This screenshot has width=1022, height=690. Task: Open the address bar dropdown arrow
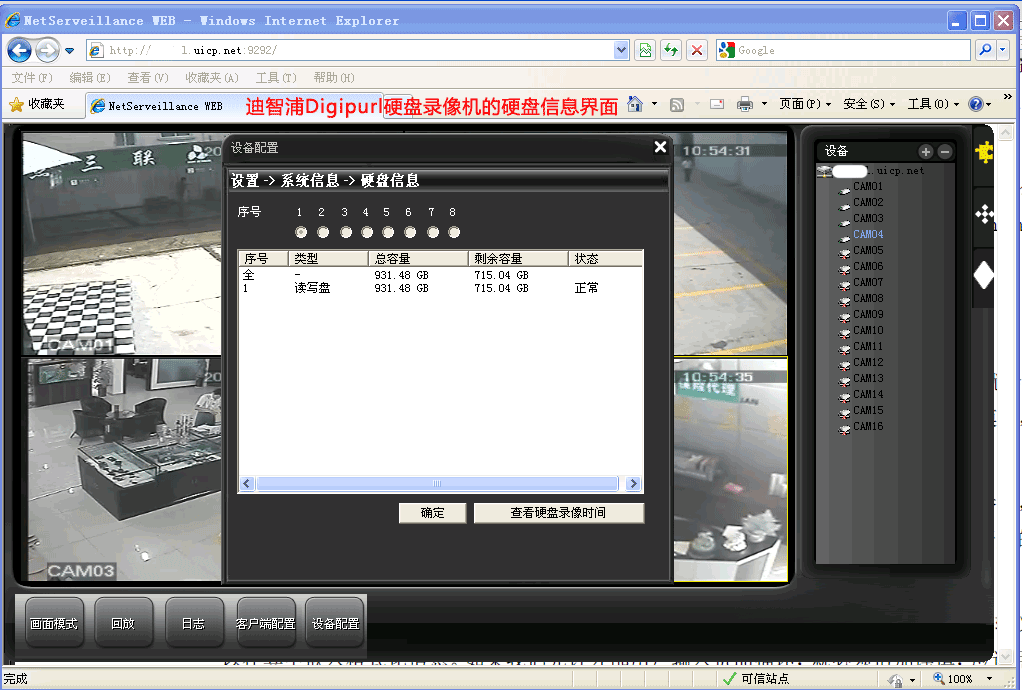click(x=621, y=50)
